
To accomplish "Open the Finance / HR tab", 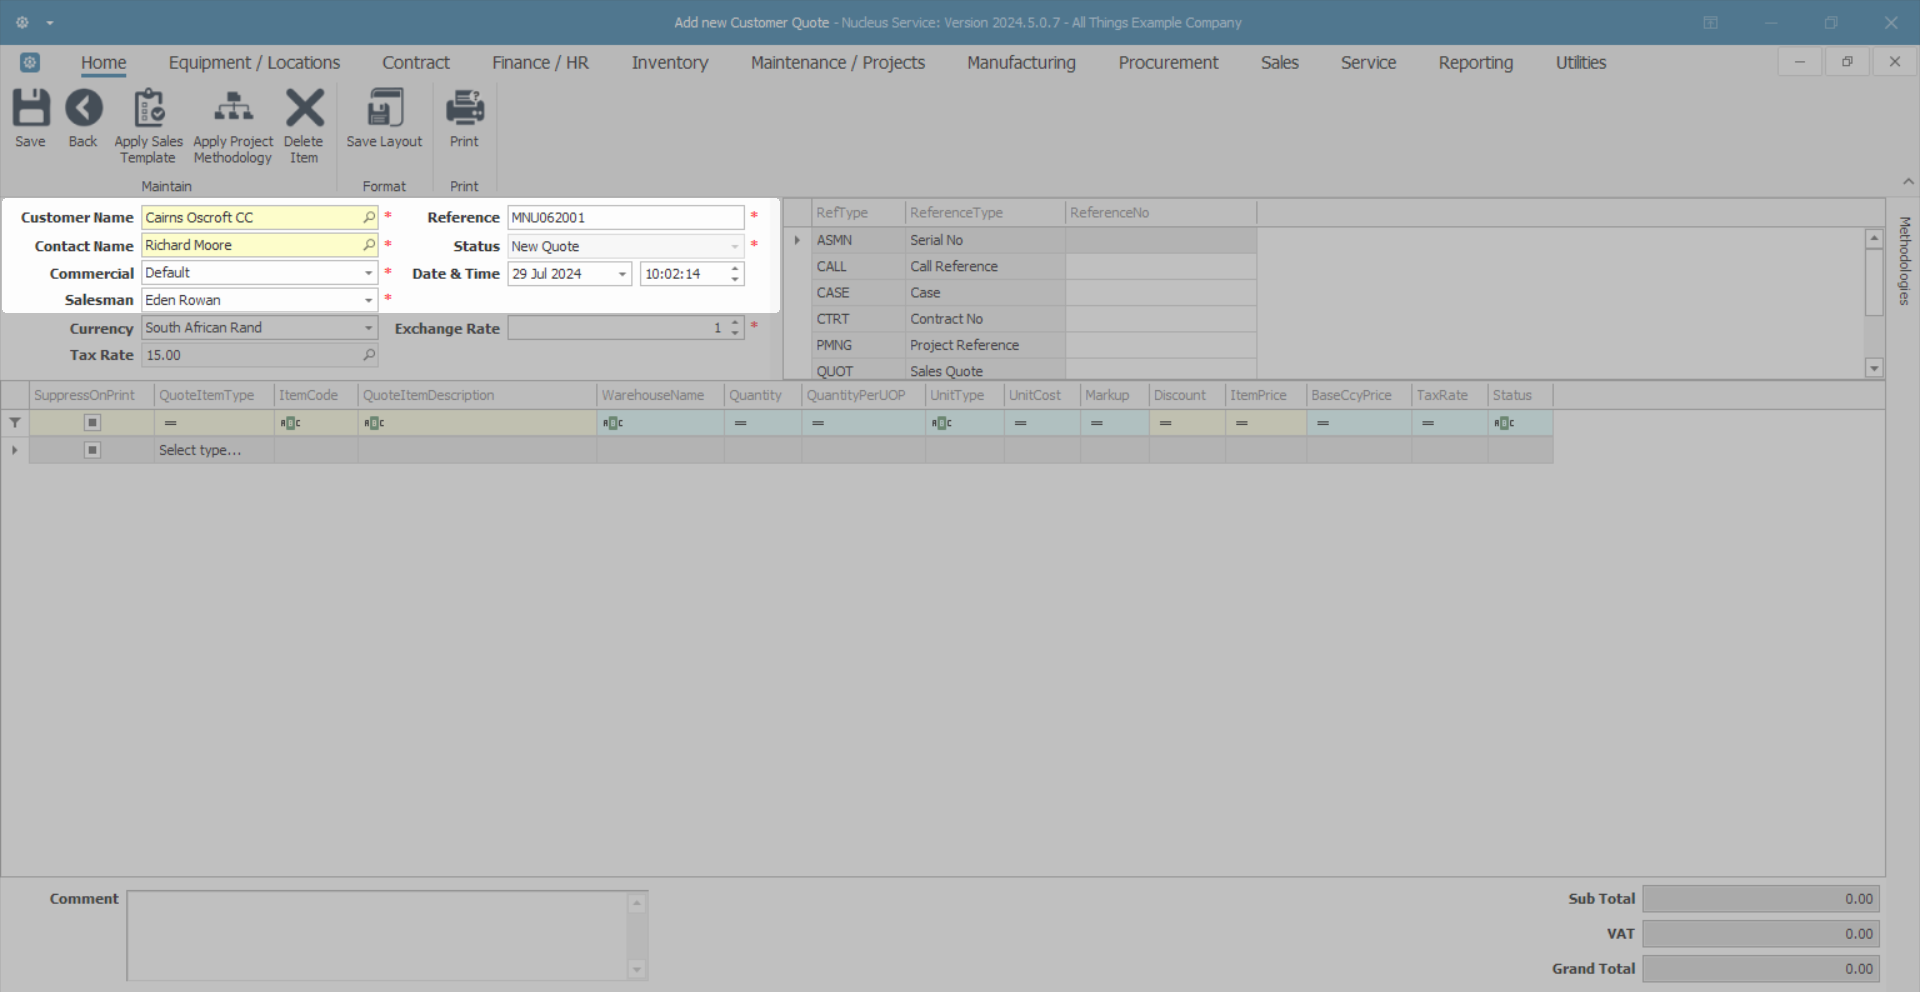I will pyautogui.click(x=540, y=62).
